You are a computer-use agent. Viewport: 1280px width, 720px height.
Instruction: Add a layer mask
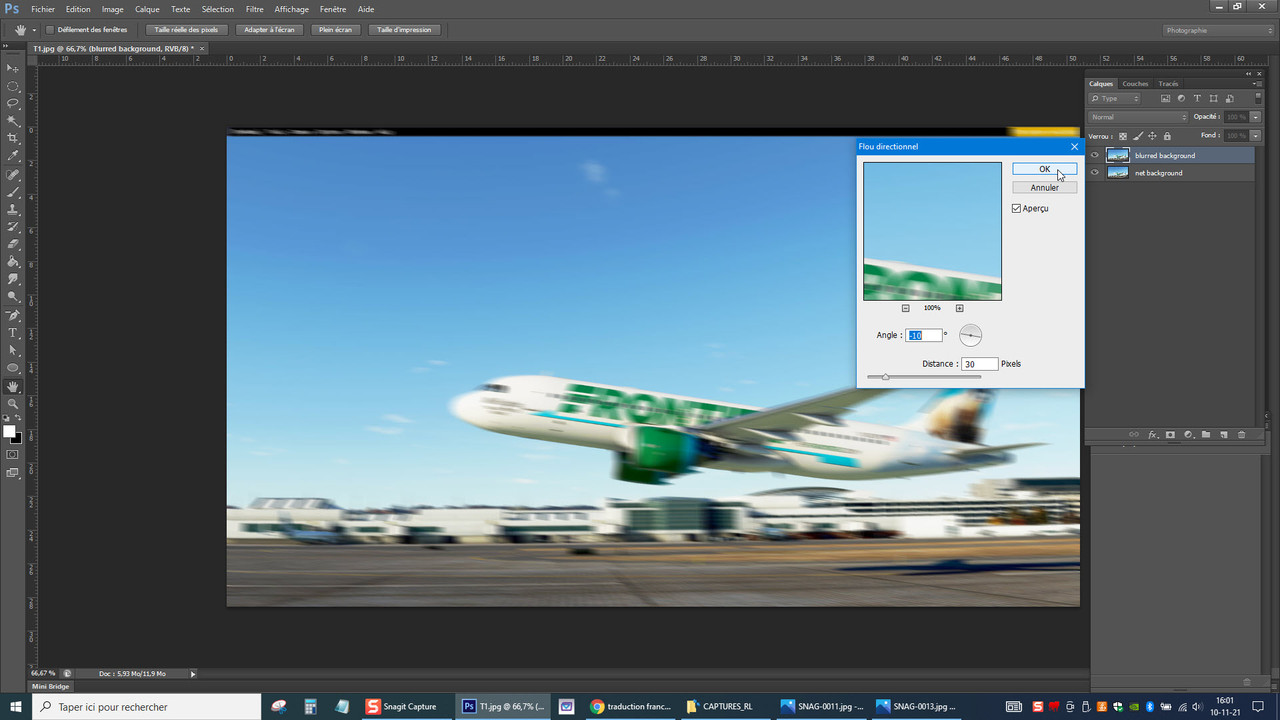tap(1170, 435)
